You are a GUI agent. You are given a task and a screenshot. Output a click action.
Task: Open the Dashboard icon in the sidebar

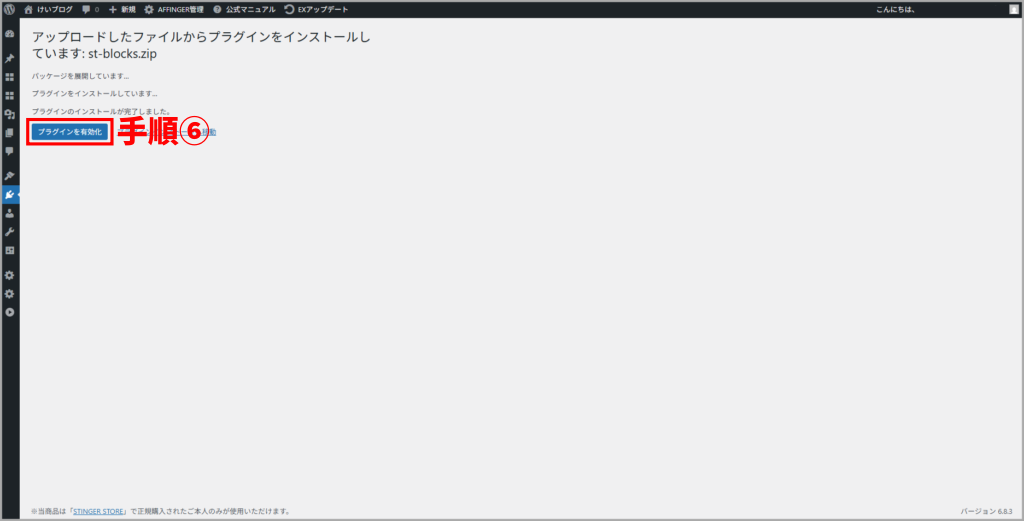[9, 34]
